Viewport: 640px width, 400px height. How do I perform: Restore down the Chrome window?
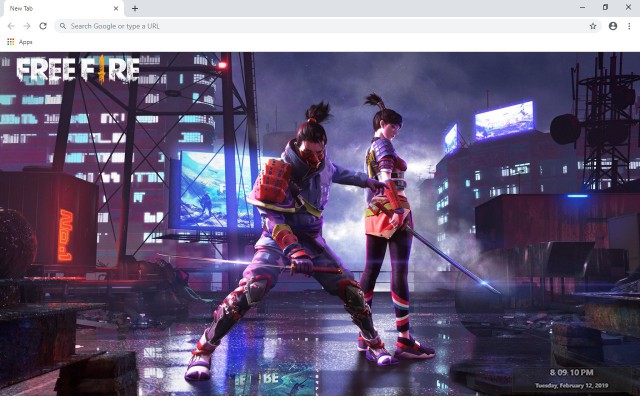click(x=605, y=7)
